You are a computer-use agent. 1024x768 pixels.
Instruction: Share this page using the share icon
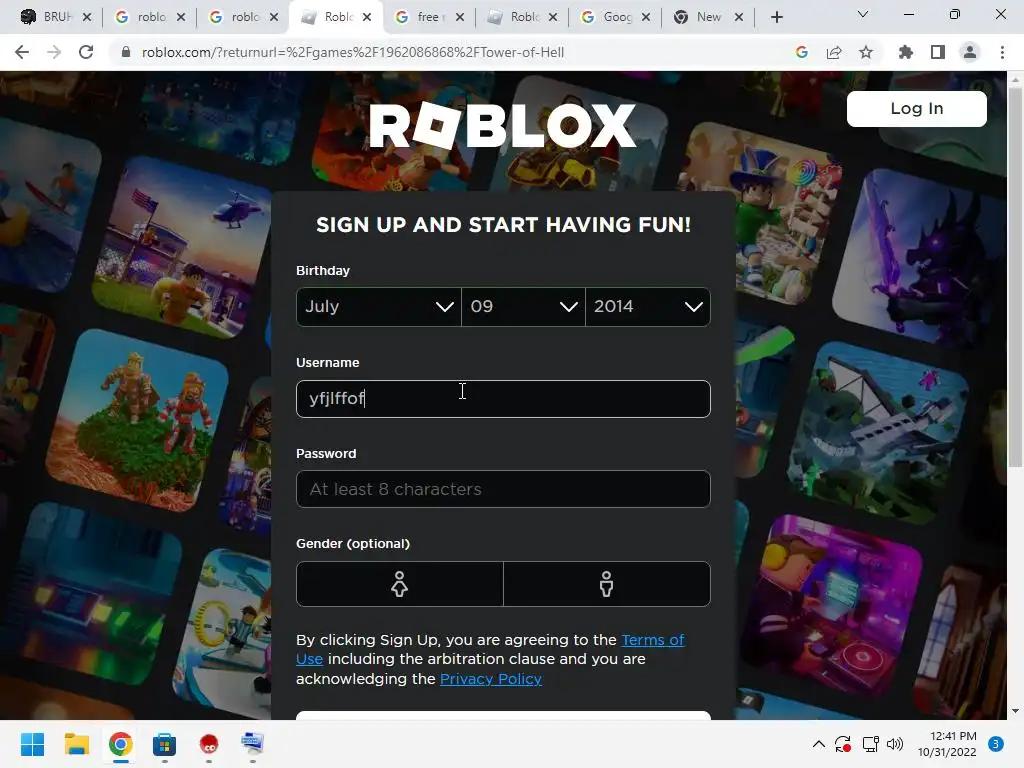[834, 52]
